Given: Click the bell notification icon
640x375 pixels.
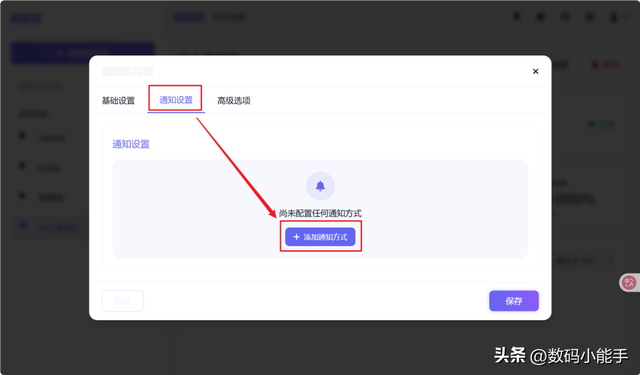Looking at the screenshot, I should coord(320,186).
